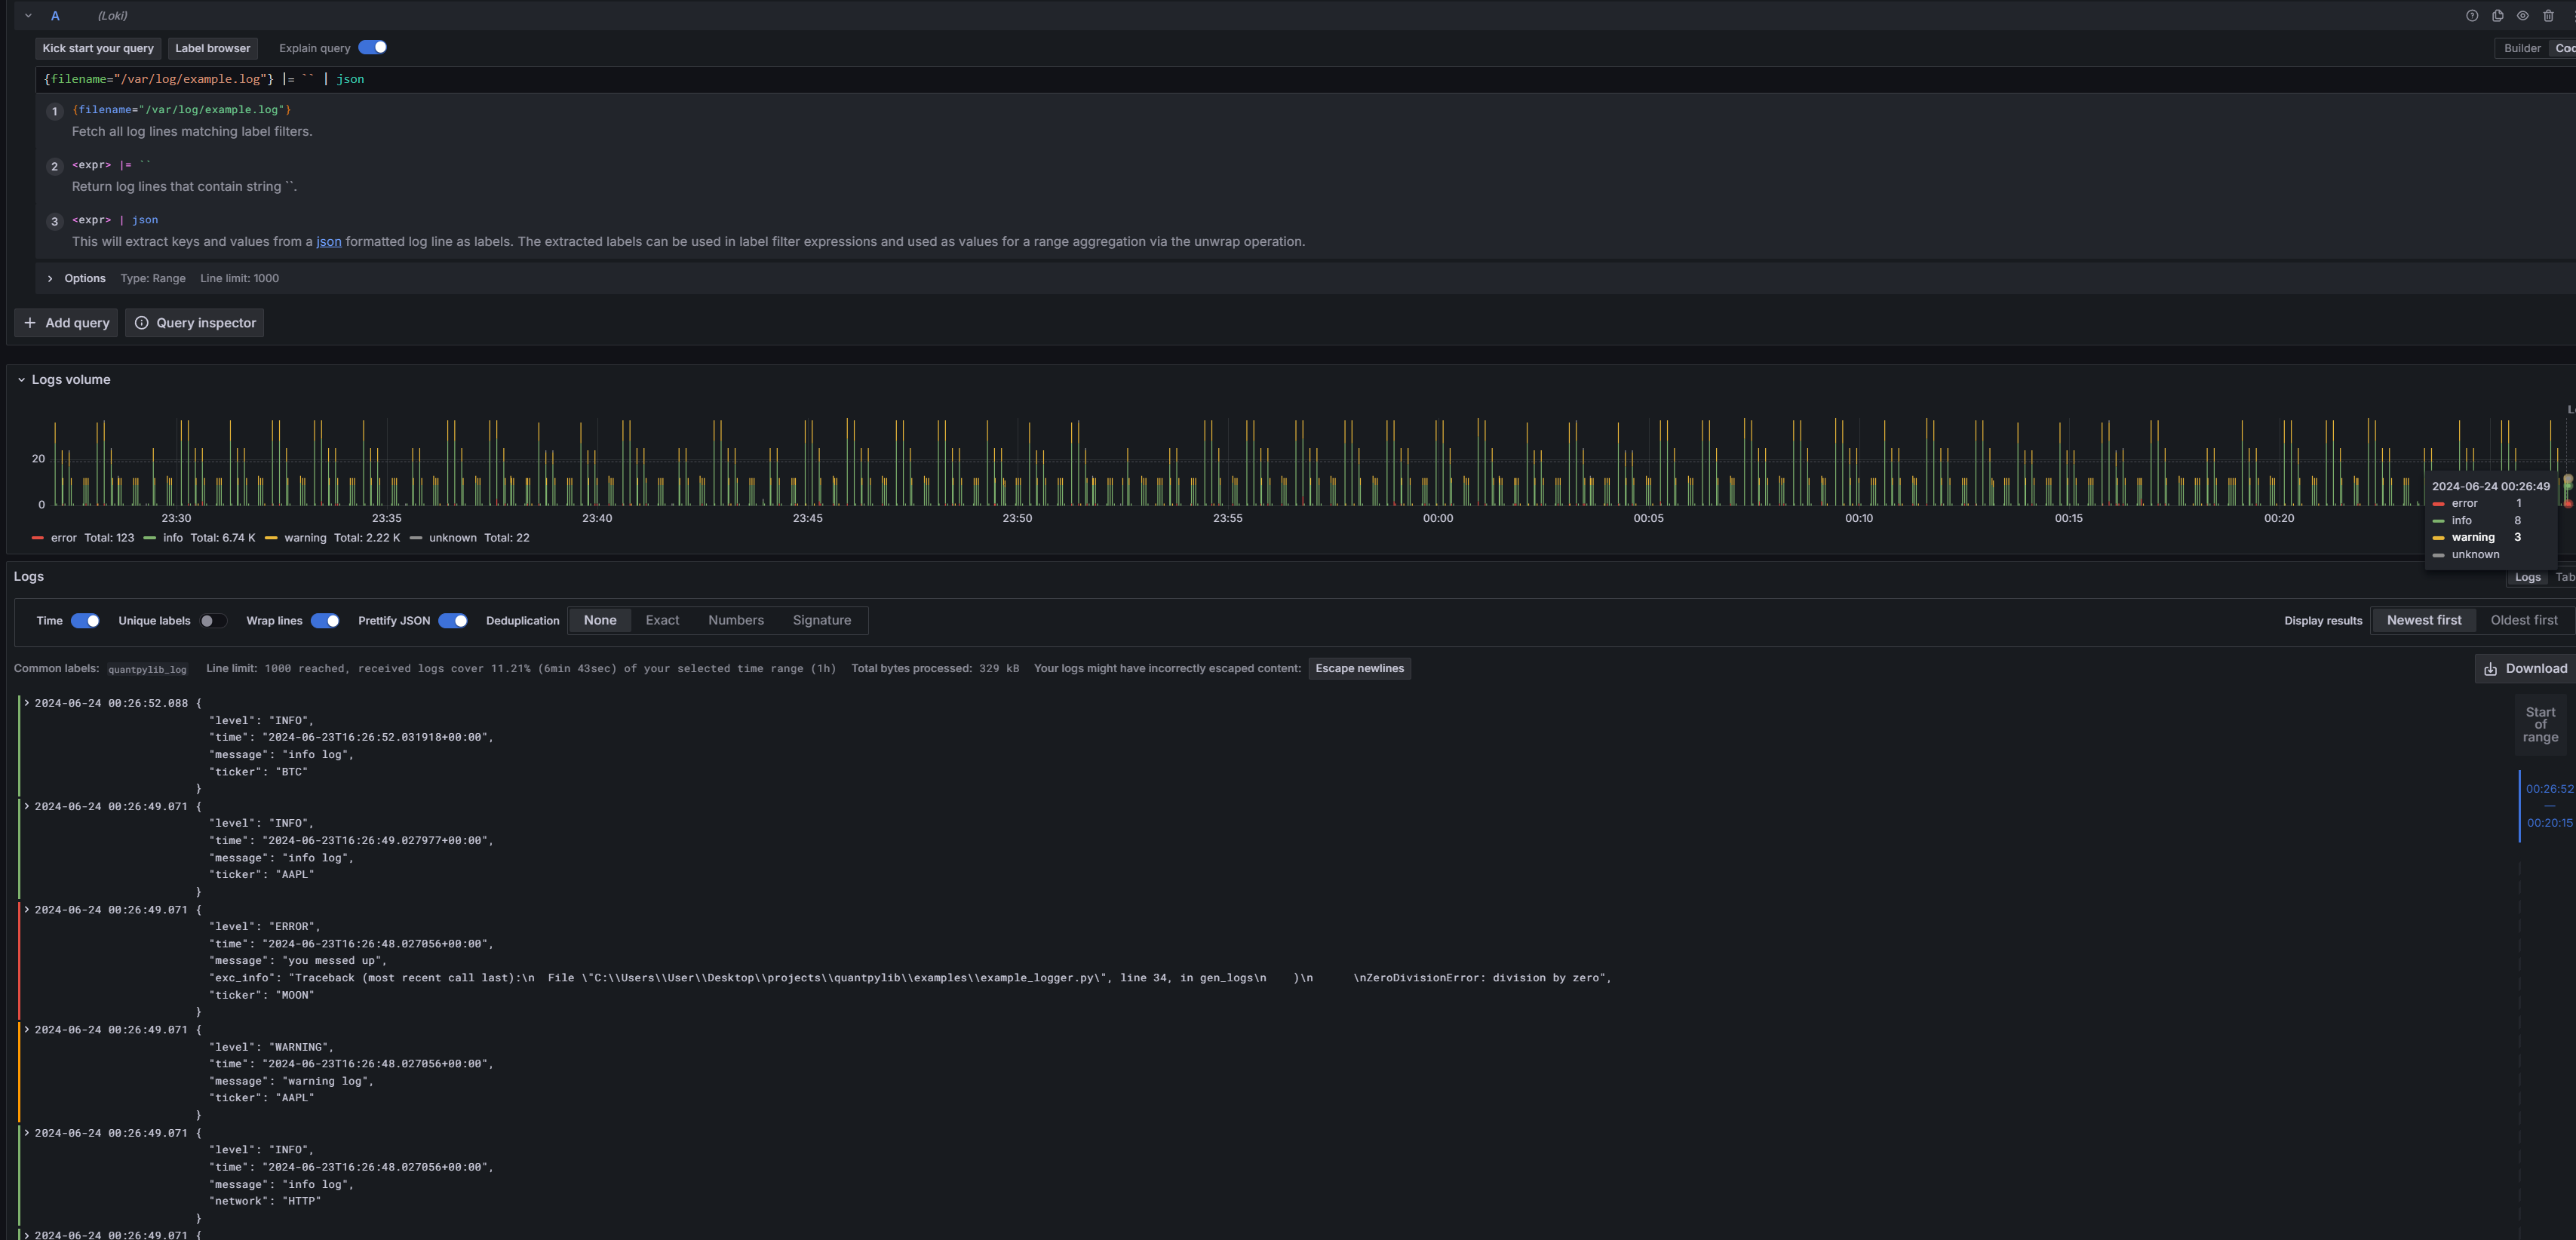This screenshot has width=2576, height=1240.
Task: Expand the INFO log line with HTTP network
Action: [x=27, y=1133]
